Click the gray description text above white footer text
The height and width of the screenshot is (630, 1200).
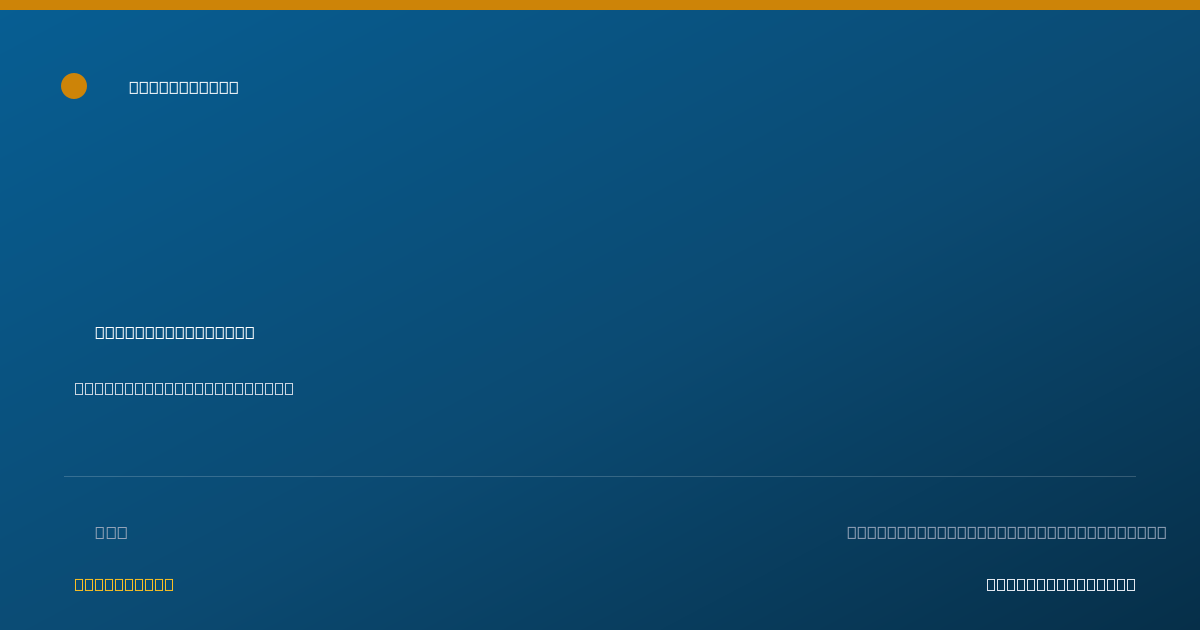(x=1007, y=532)
